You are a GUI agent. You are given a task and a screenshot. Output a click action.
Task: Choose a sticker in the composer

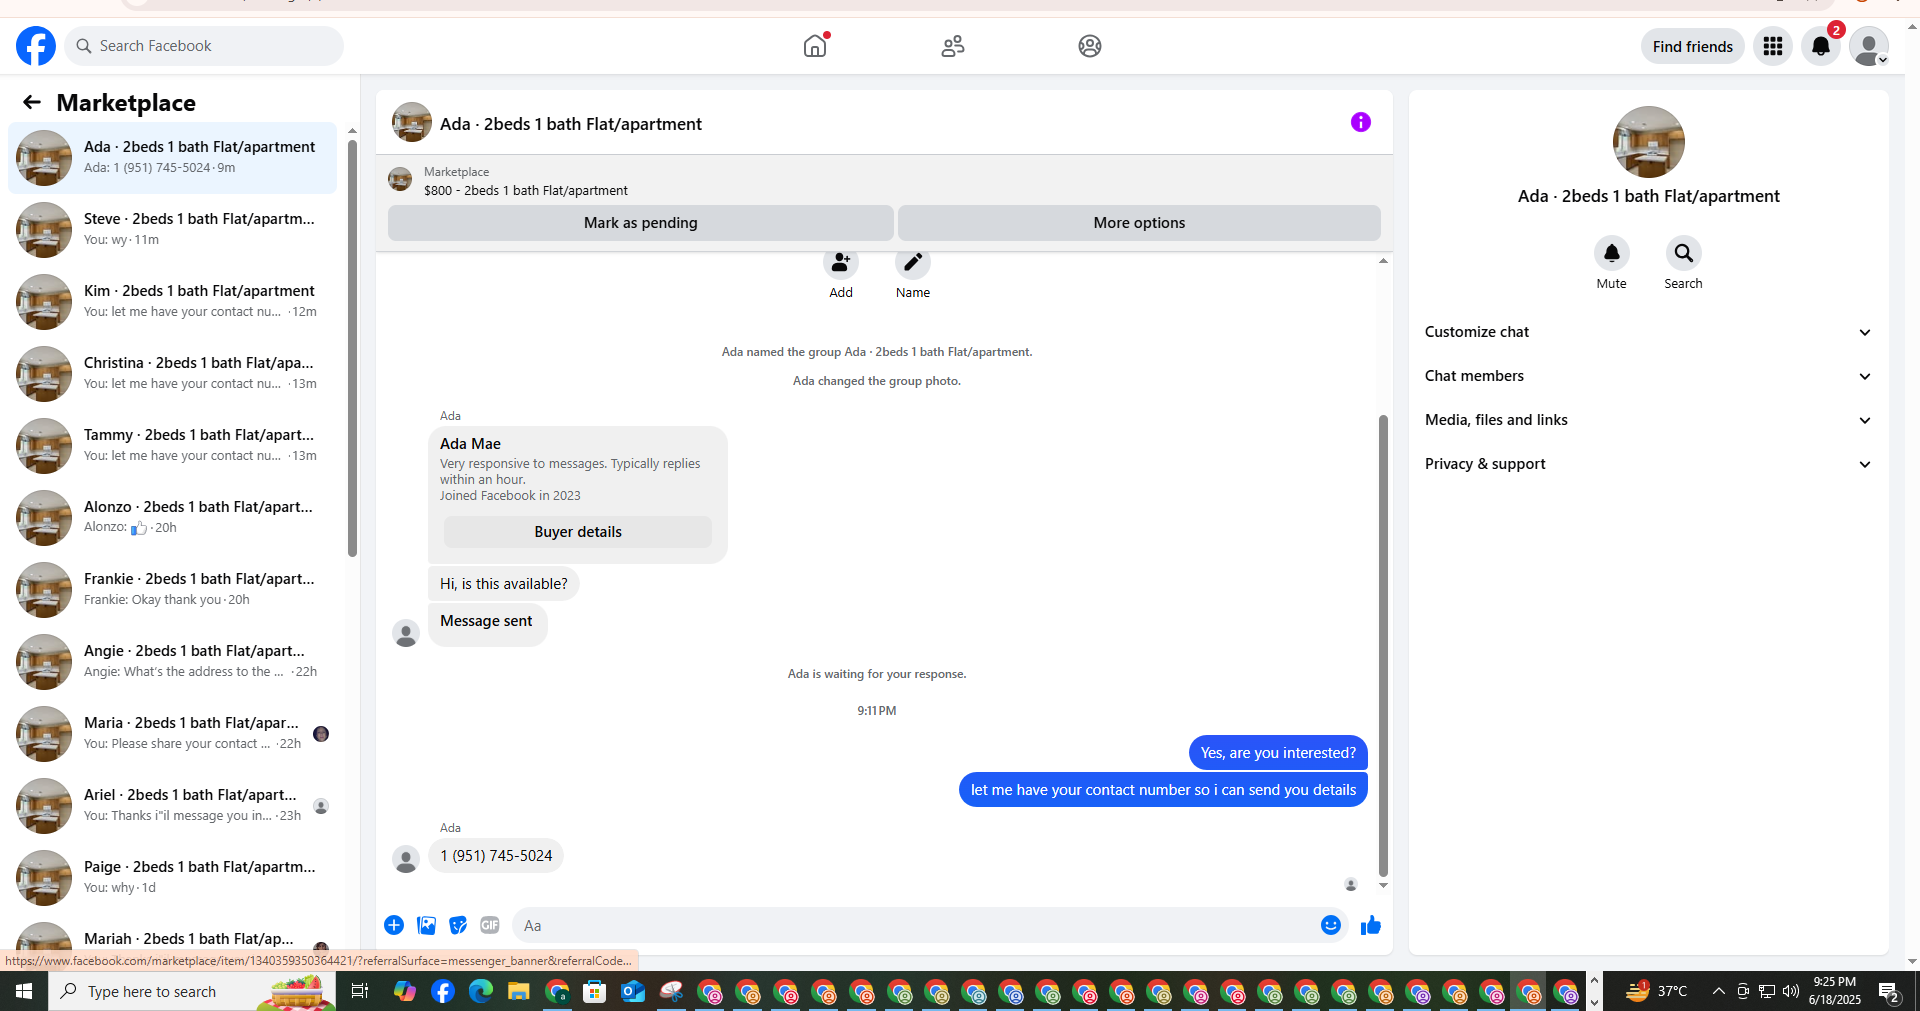[458, 925]
